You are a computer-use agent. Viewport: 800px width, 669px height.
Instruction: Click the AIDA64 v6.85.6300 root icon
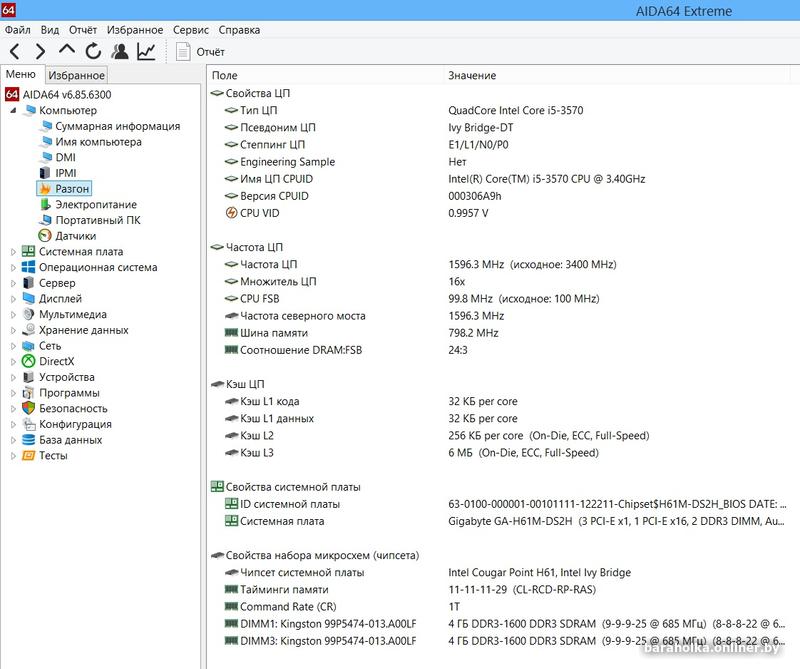click(12, 94)
